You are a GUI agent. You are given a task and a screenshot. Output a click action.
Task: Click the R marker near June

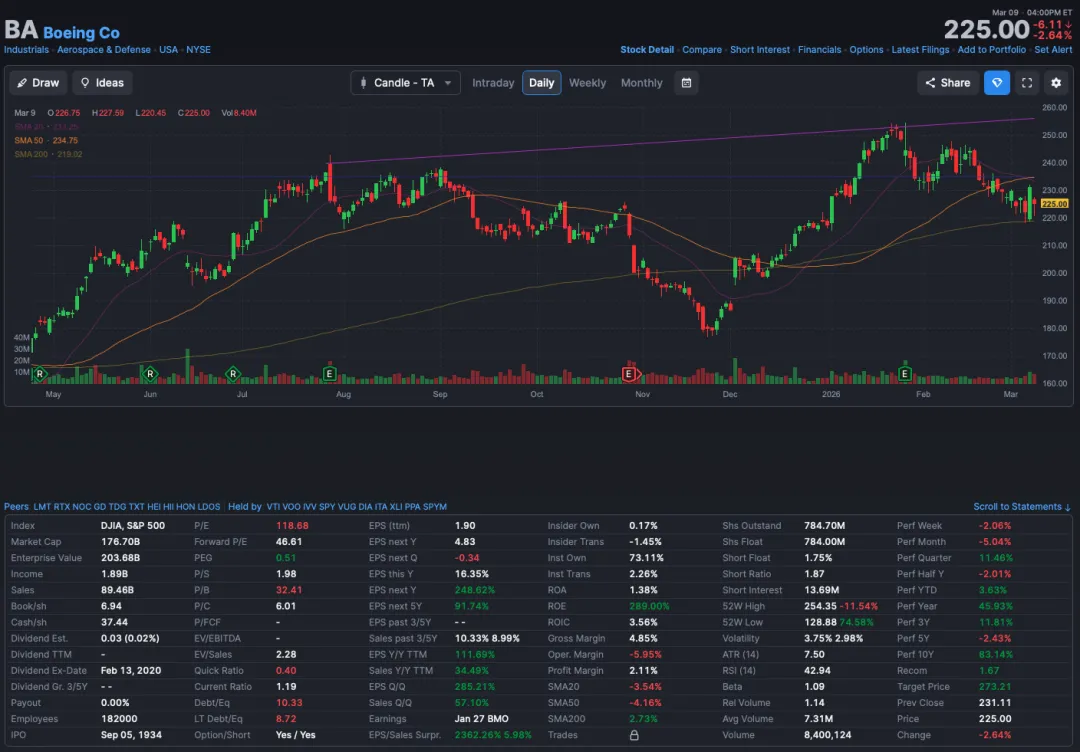click(150, 374)
